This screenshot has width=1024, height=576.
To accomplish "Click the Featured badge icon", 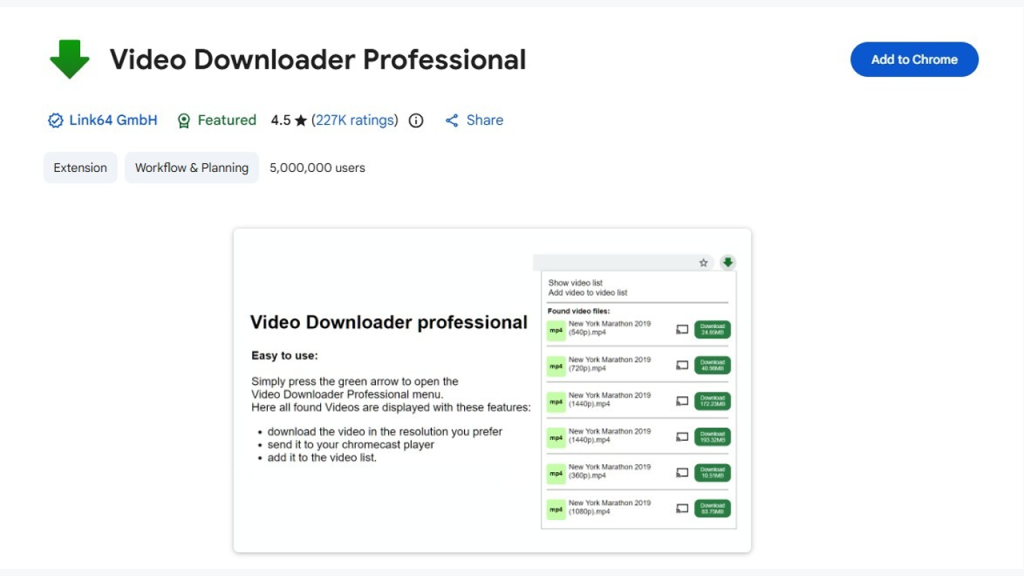I will (x=184, y=121).
